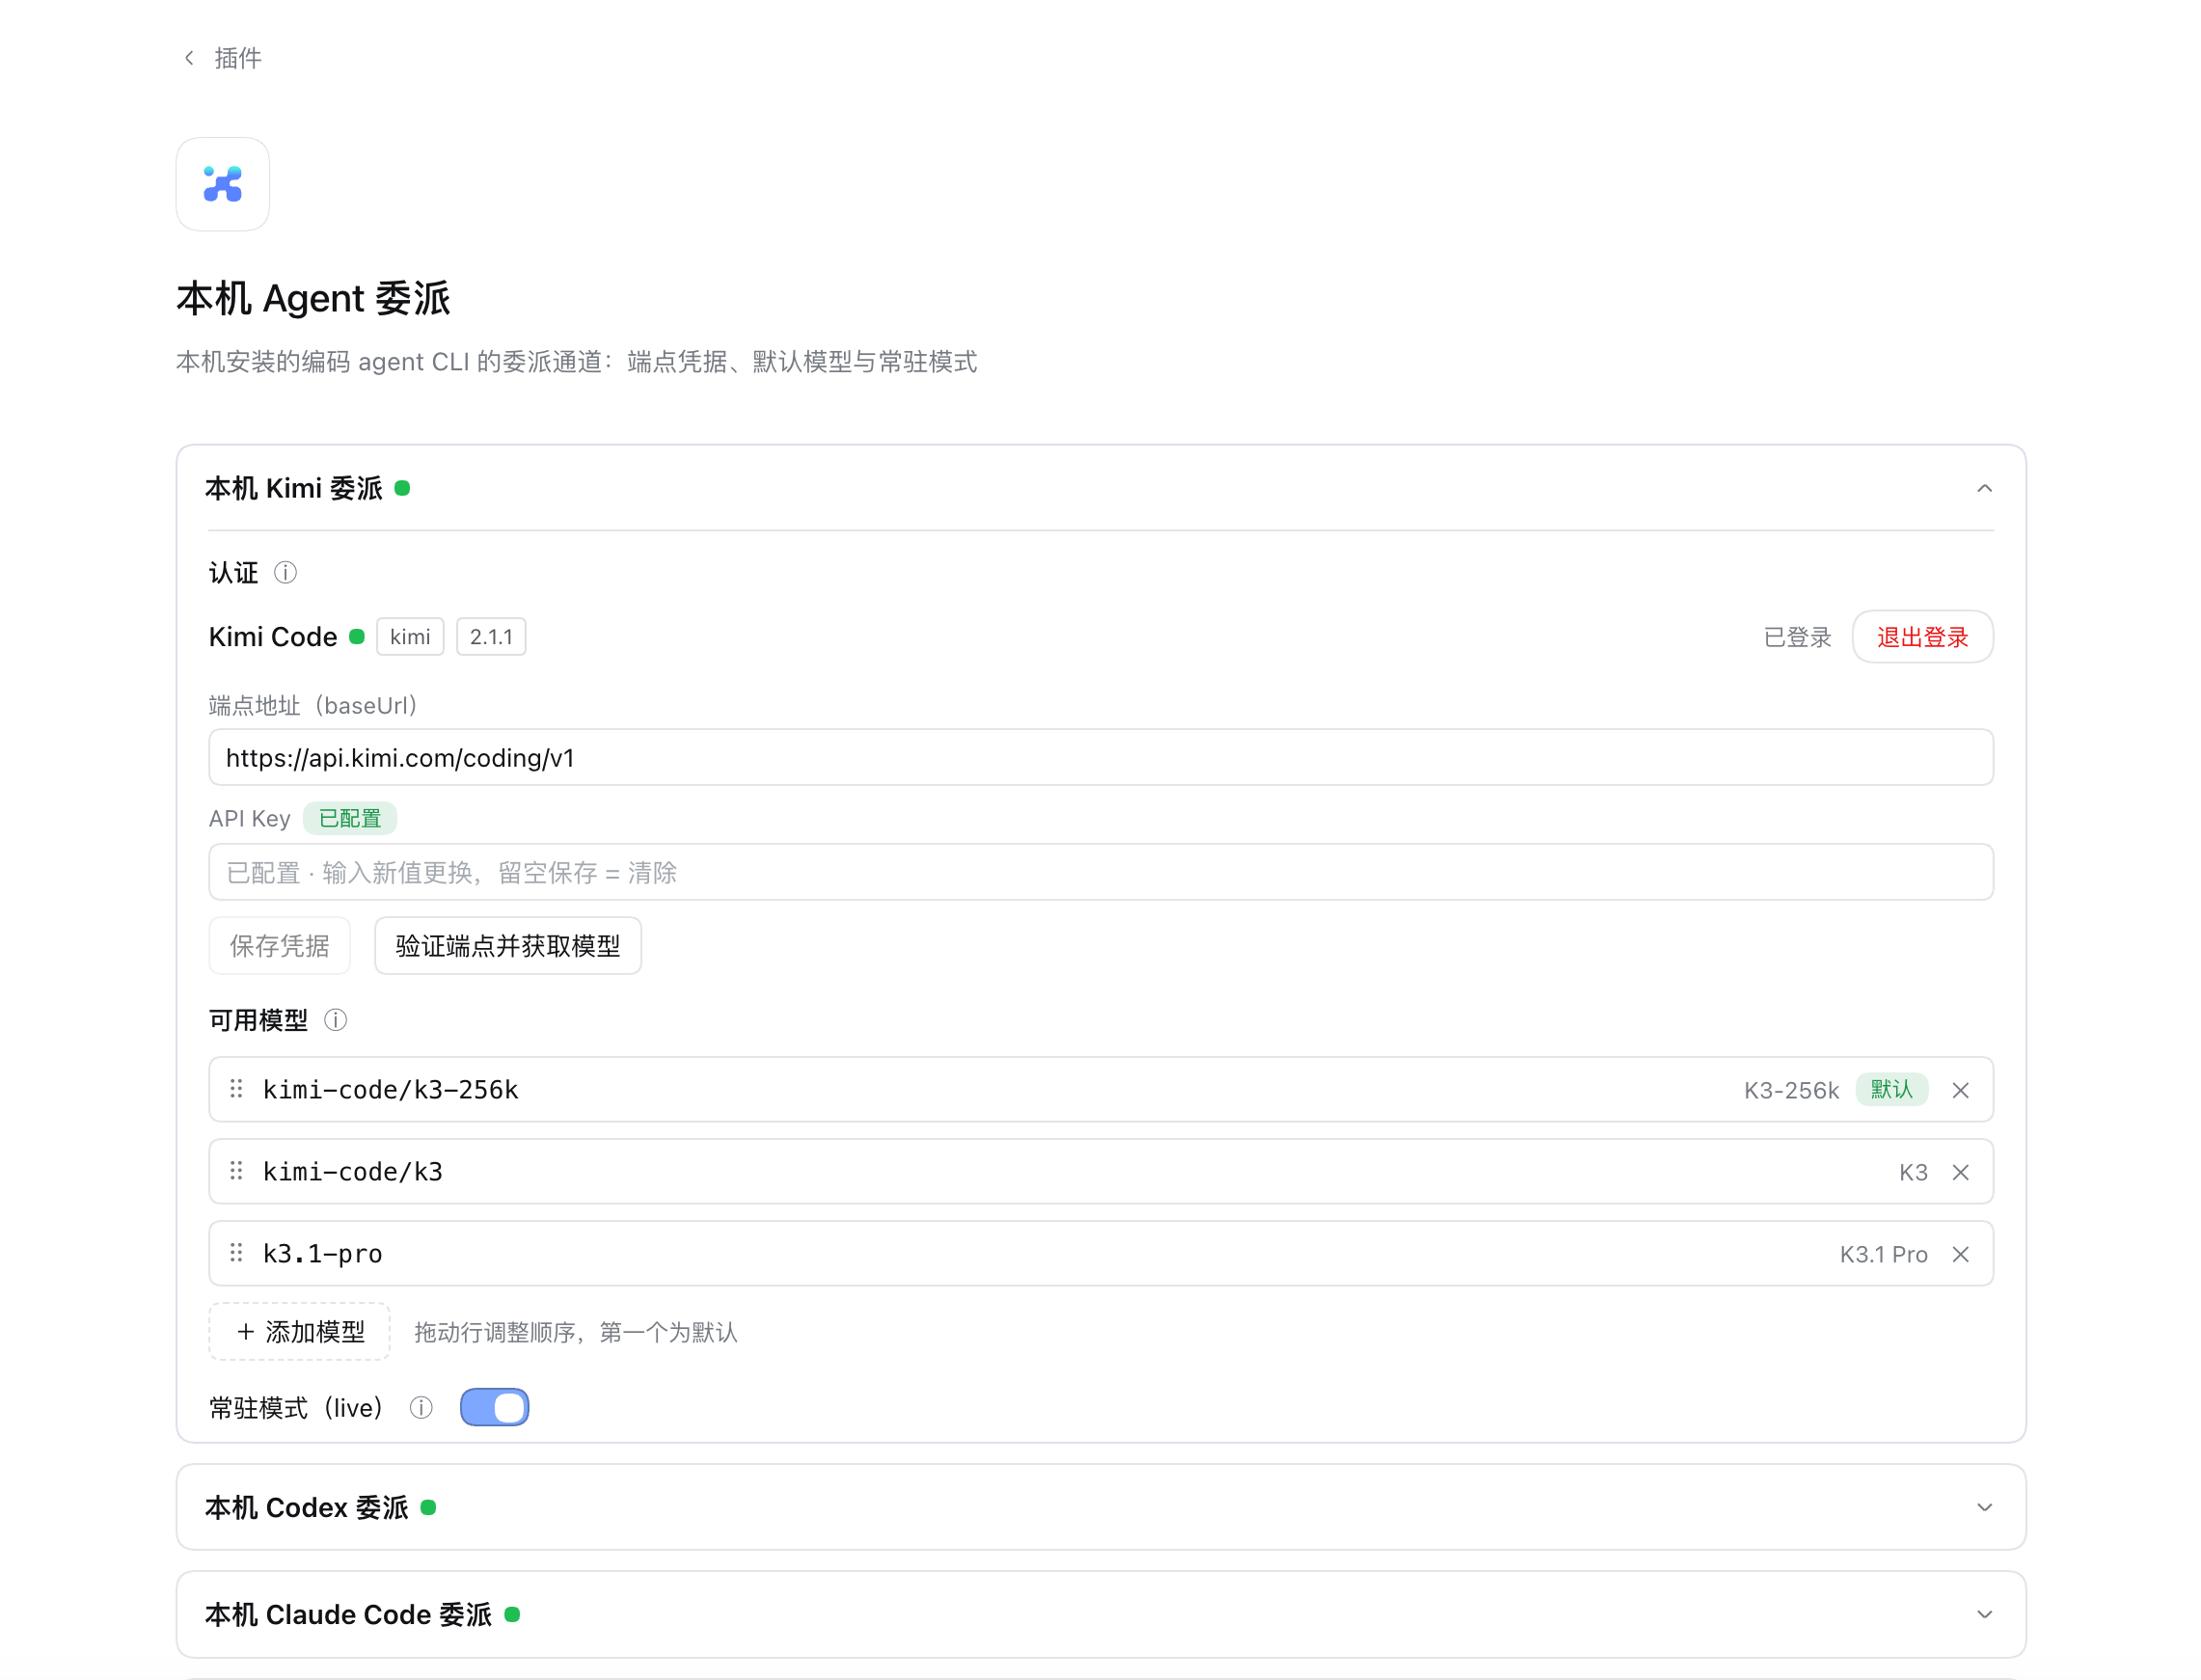Remove the kimi-code/k3-256k model
This screenshot has width=2201, height=1680.
pyautogui.click(x=1960, y=1090)
